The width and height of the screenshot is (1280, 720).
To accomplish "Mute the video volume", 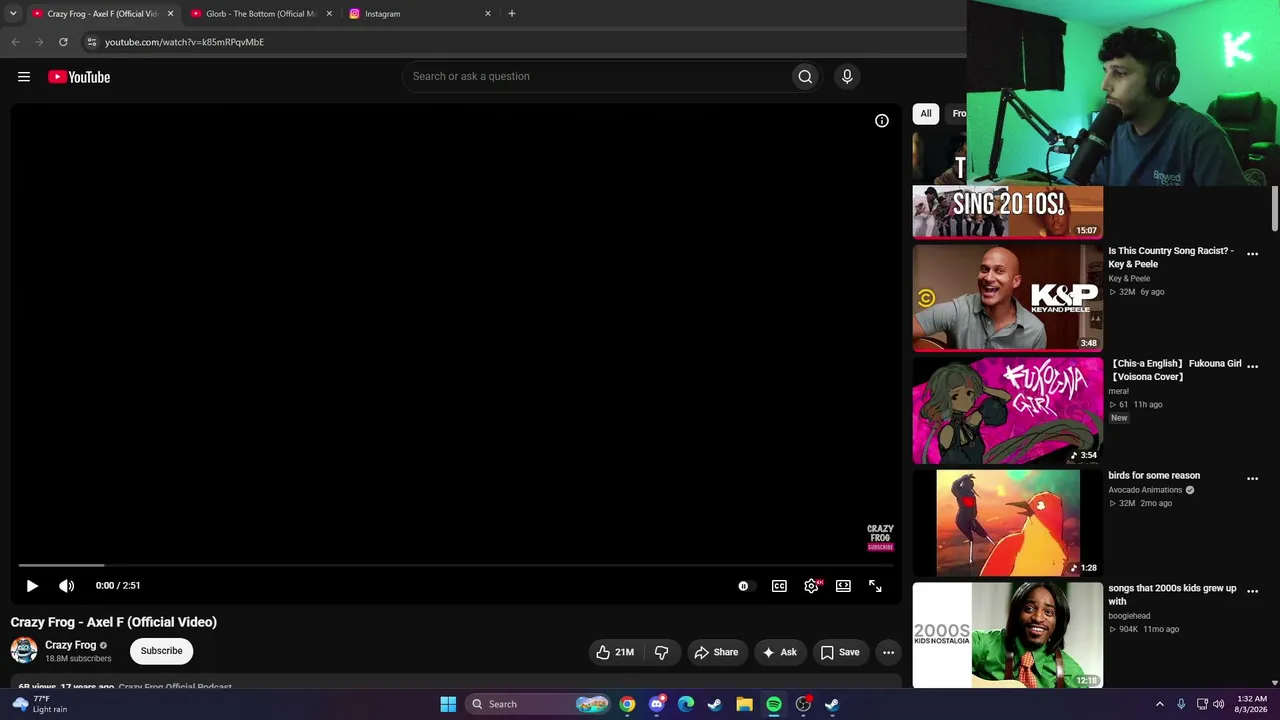I will 66,586.
